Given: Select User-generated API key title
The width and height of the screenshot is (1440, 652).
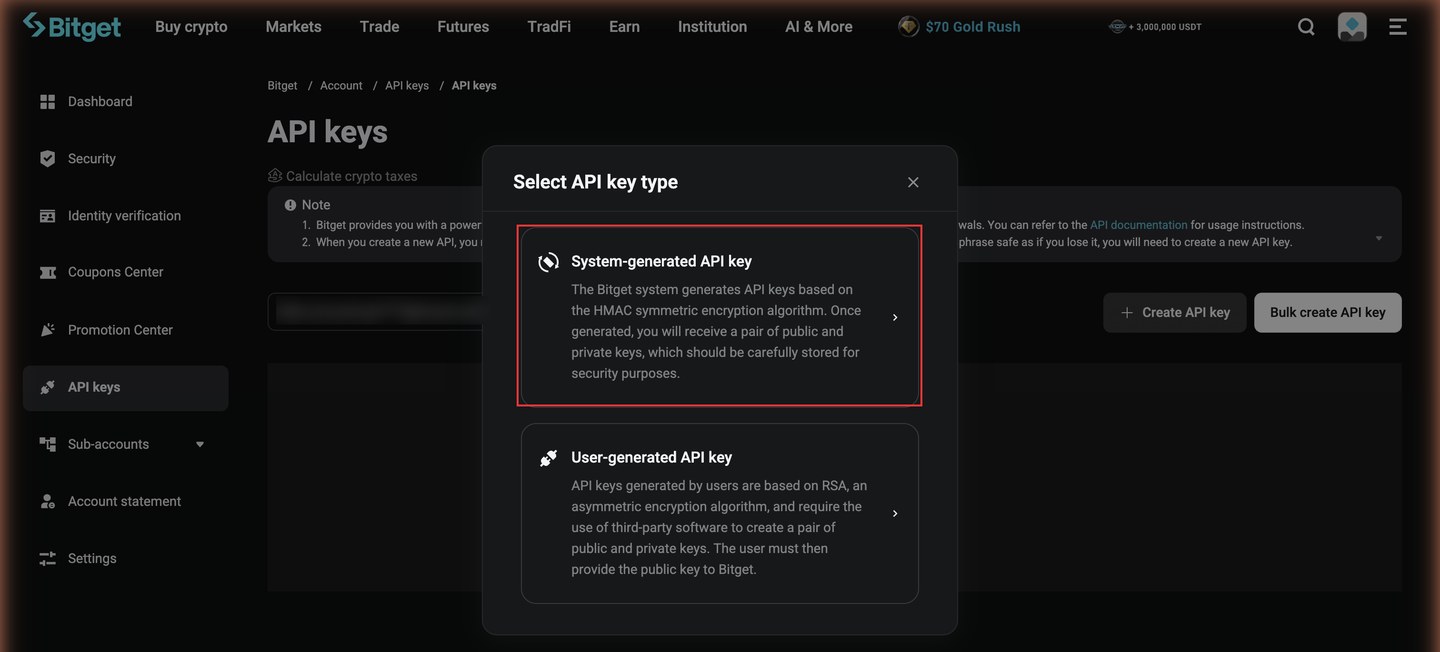Looking at the screenshot, I should (651, 457).
